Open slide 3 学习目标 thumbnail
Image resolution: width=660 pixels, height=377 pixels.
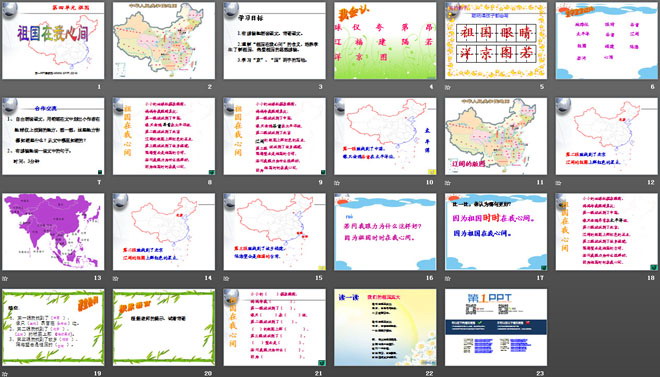pos(274,40)
